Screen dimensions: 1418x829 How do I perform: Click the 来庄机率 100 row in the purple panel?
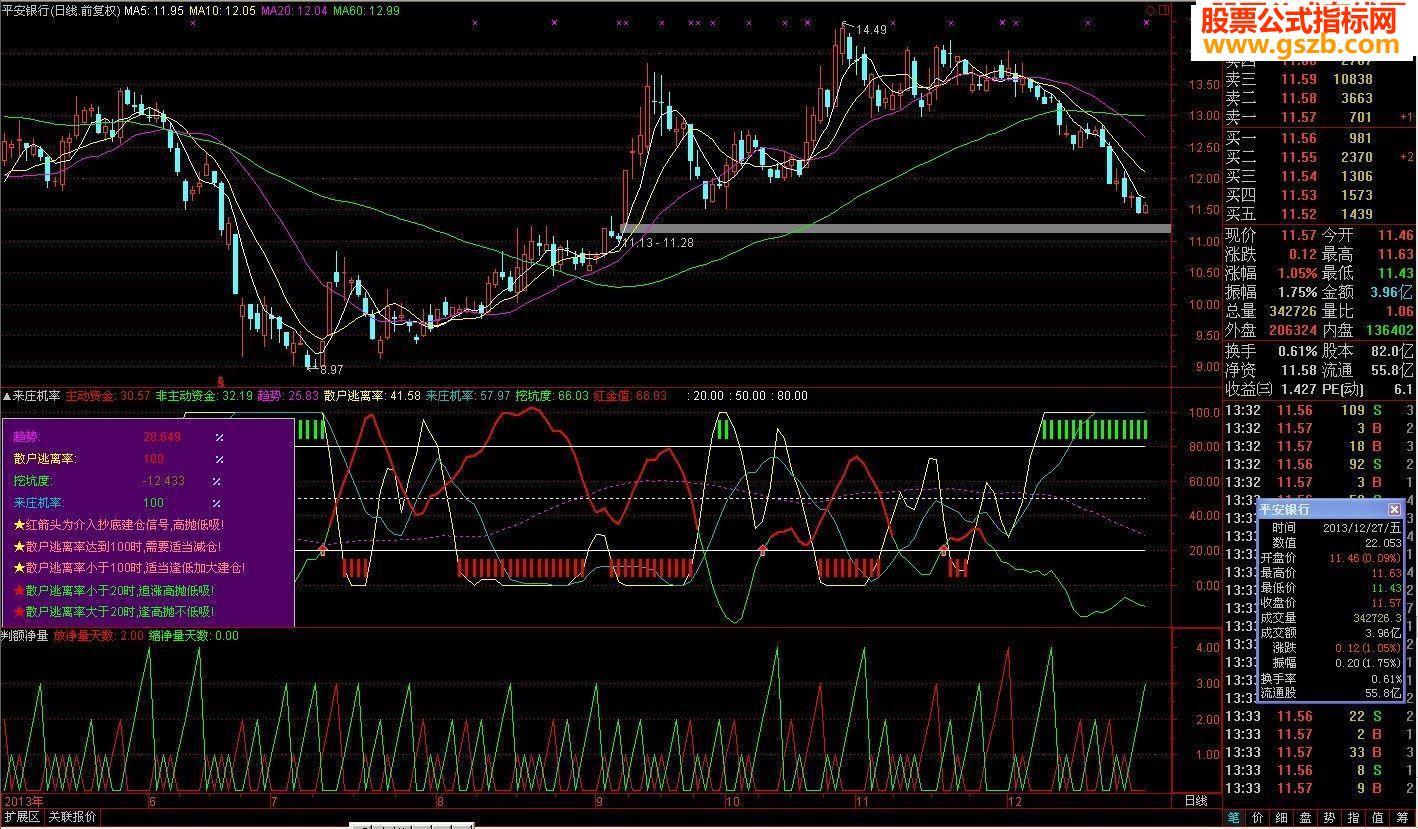point(119,503)
